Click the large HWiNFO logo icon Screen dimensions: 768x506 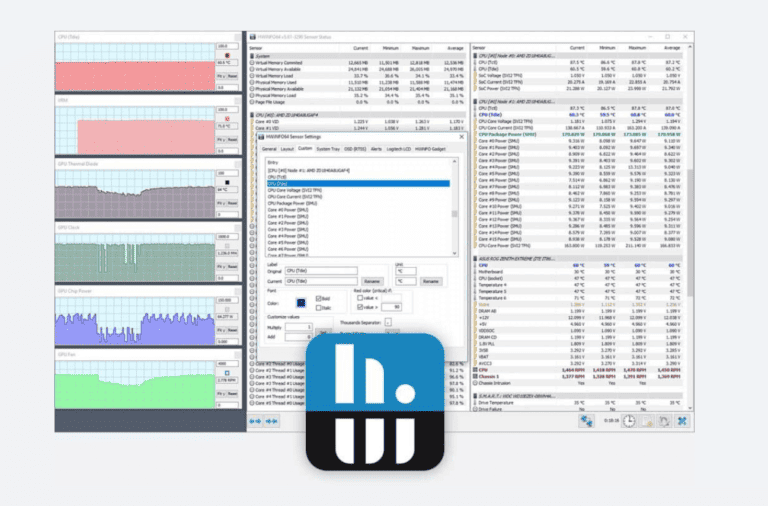tap(375, 402)
